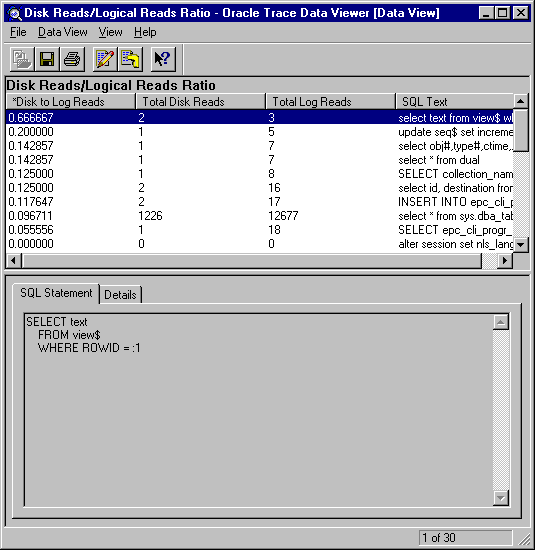The height and width of the screenshot is (550, 535).
Task: Click the SQL Text column header
Action: pyautogui.click(x=455, y=102)
